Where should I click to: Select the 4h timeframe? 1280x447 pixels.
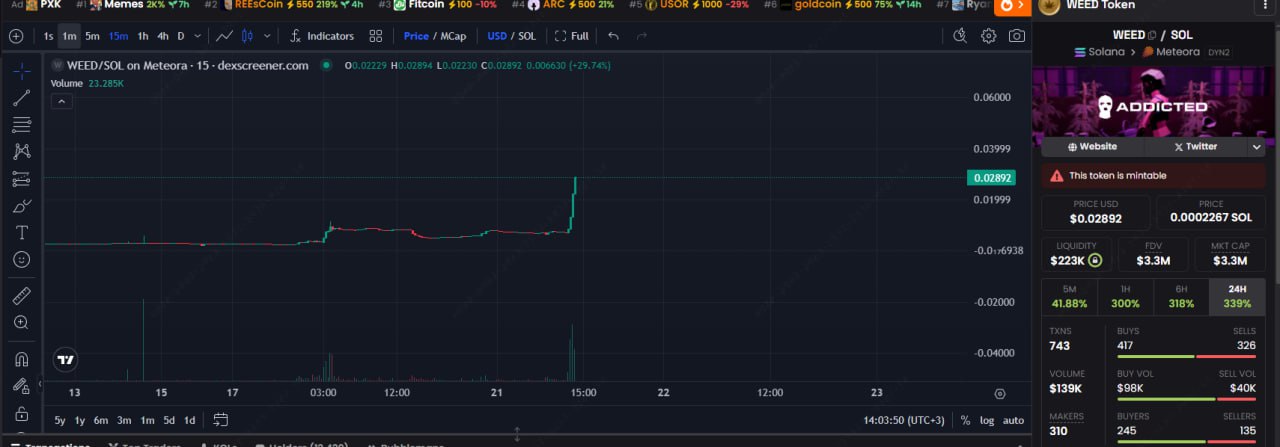[163, 36]
